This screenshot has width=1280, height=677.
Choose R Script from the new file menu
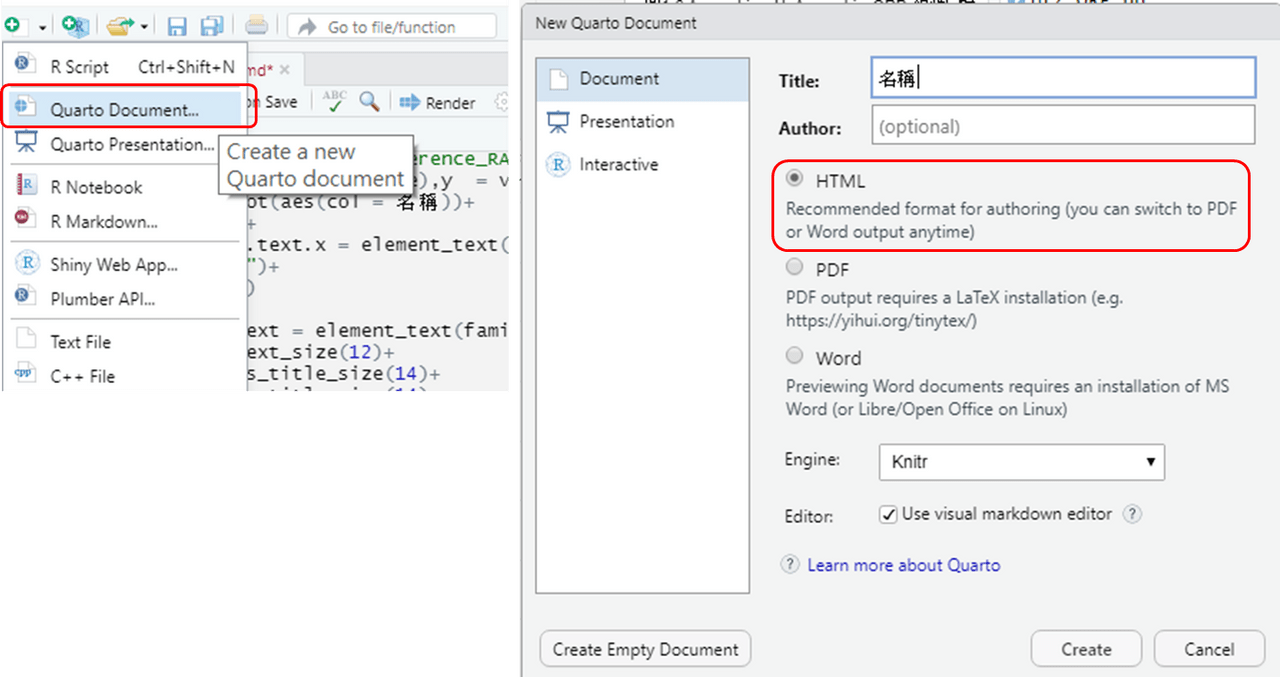click(x=125, y=67)
